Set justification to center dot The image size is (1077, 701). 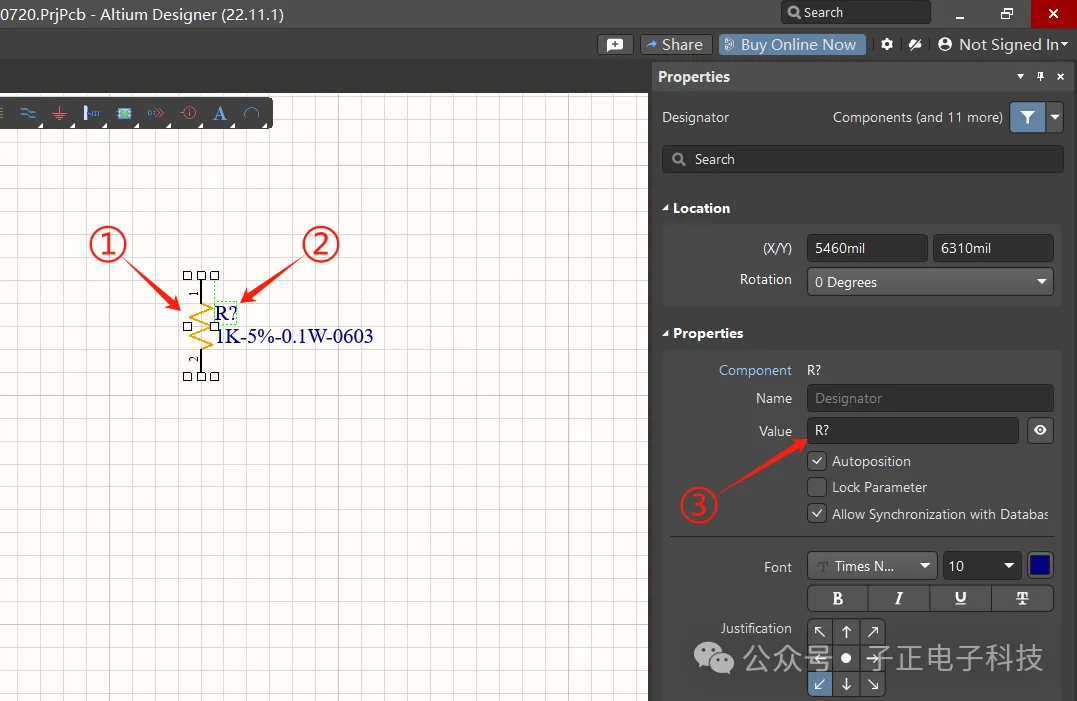[x=846, y=658]
